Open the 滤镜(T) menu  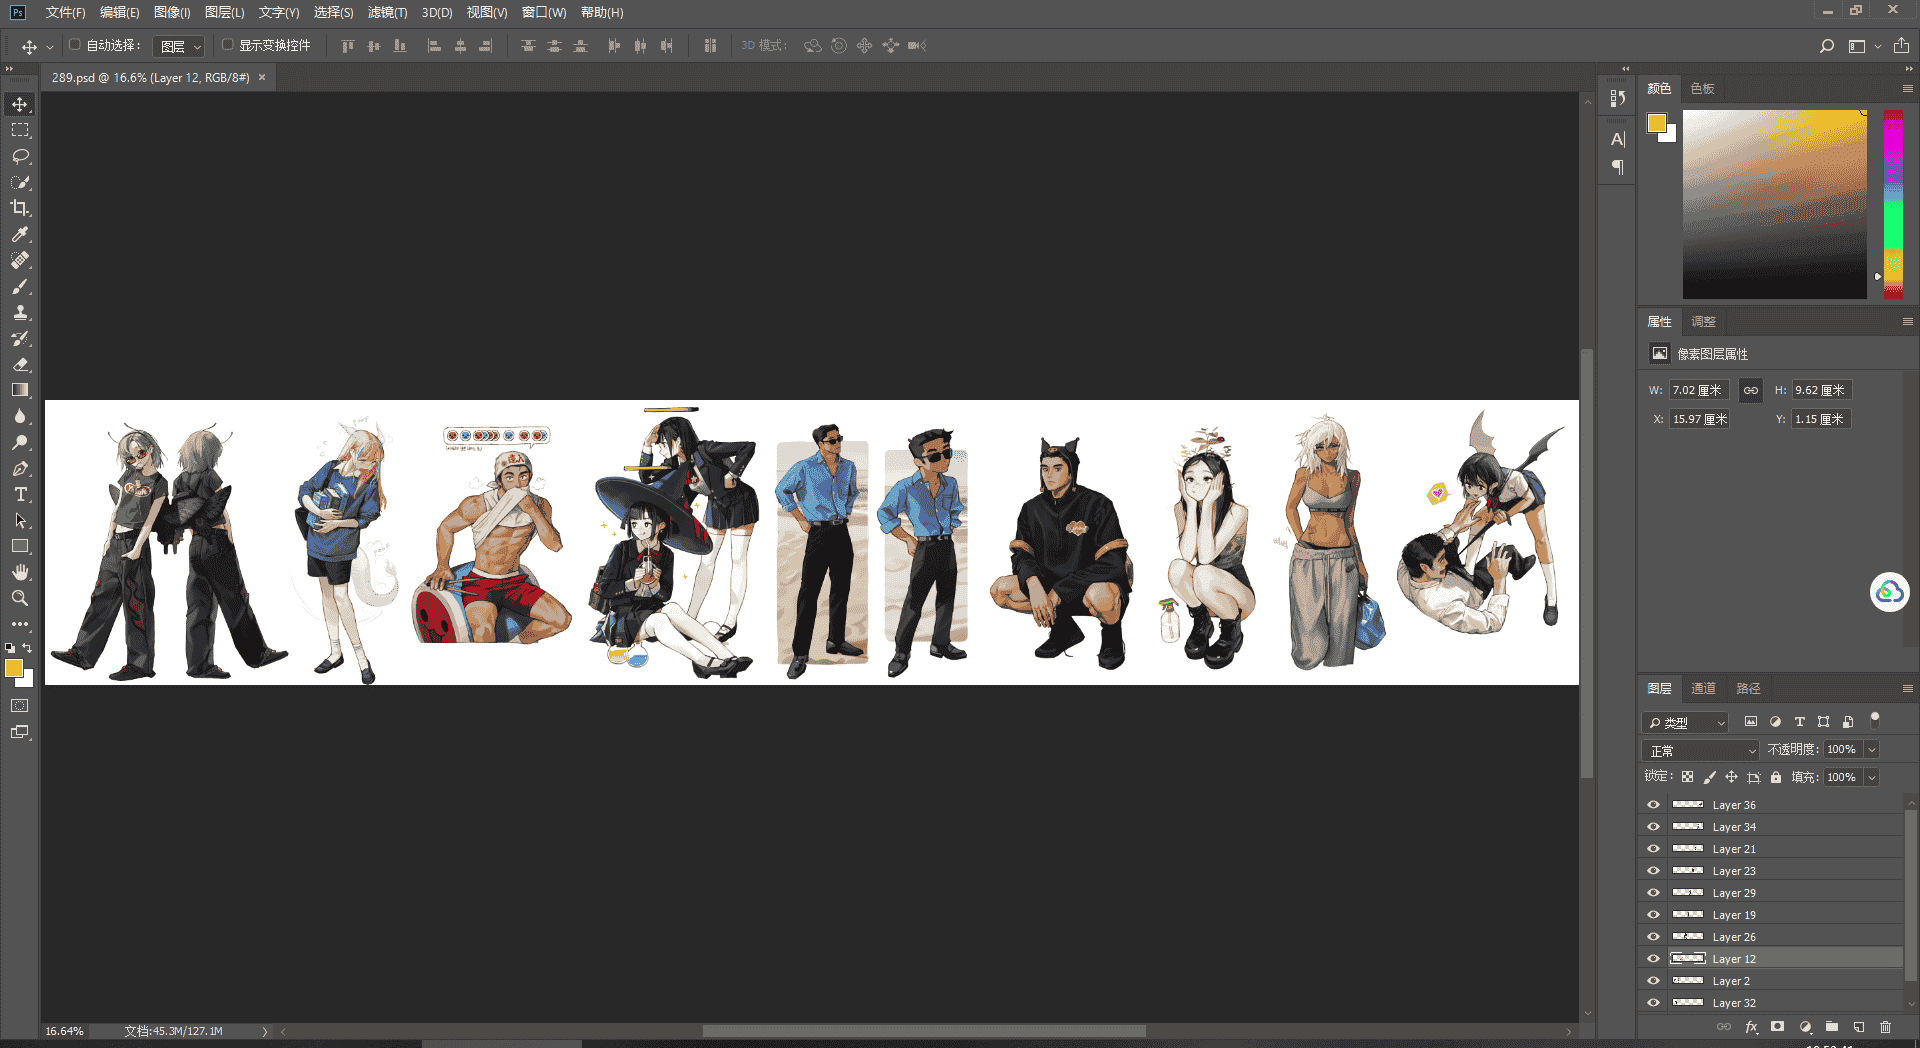[x=387, y=12]
